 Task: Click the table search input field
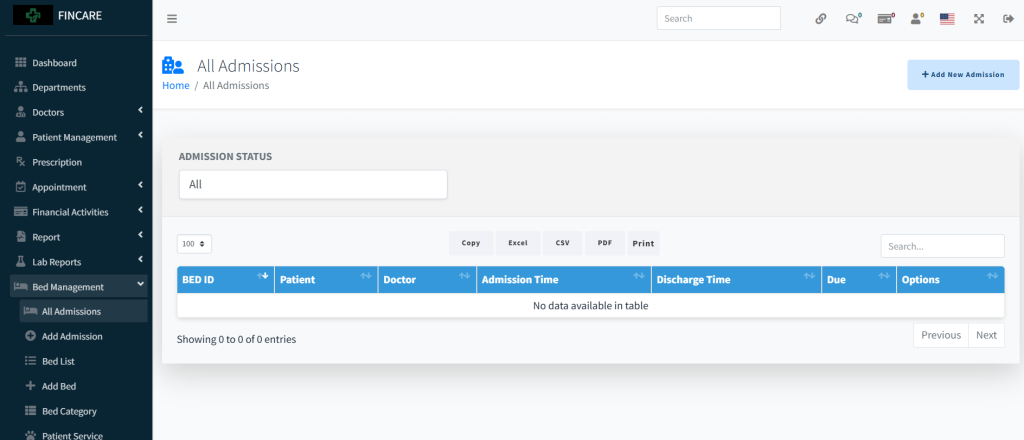click(941, 246)
